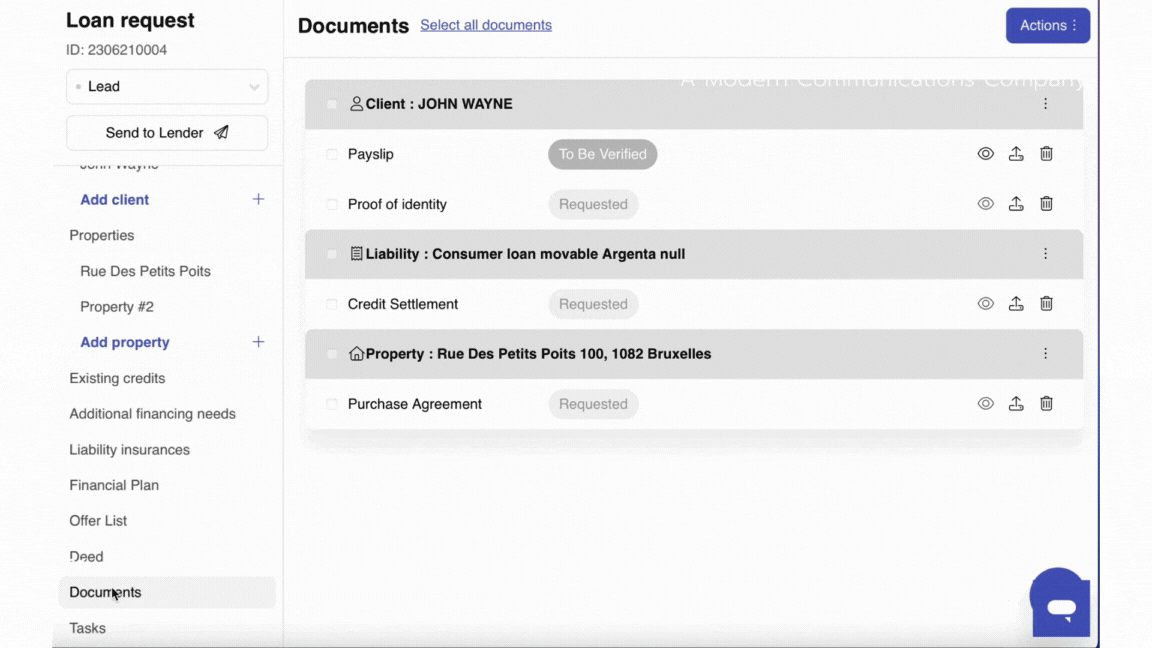Click the To Be Verified status badge
Image resolution: width=1152 pixels, height=648 pixels.
click(x=602, y=154)
